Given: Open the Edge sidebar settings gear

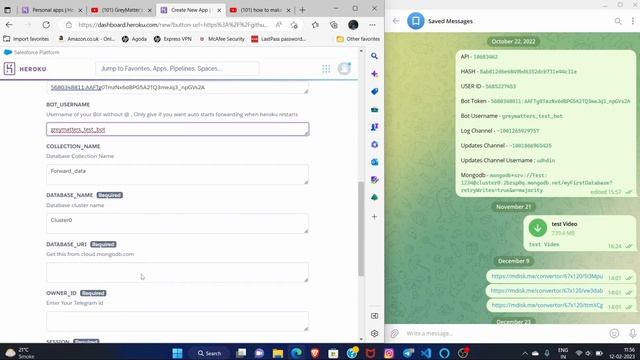Looking at the screenshot, I should click(374, 333).
